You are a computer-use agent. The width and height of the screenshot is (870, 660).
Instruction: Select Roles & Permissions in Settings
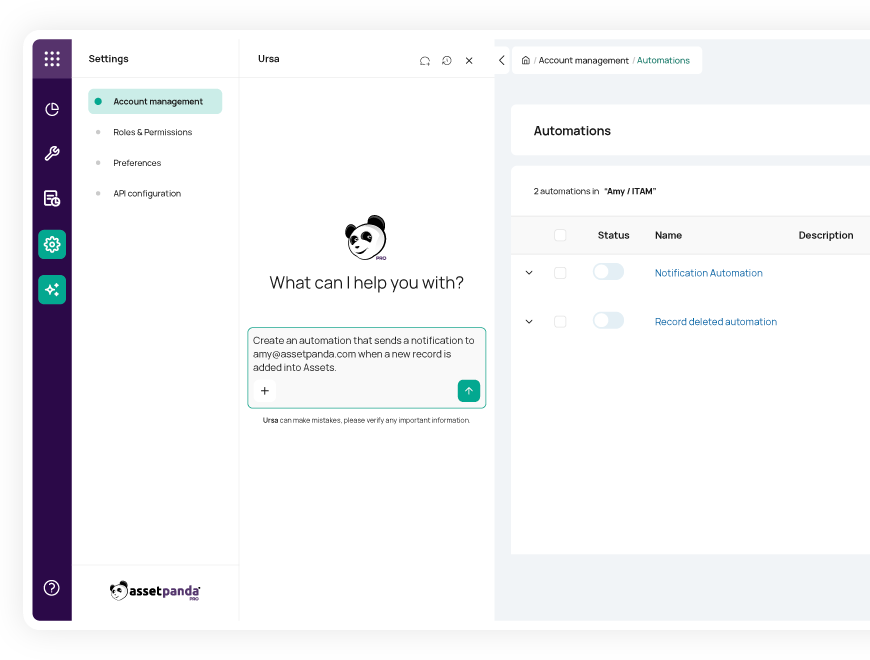click(152, 132)
